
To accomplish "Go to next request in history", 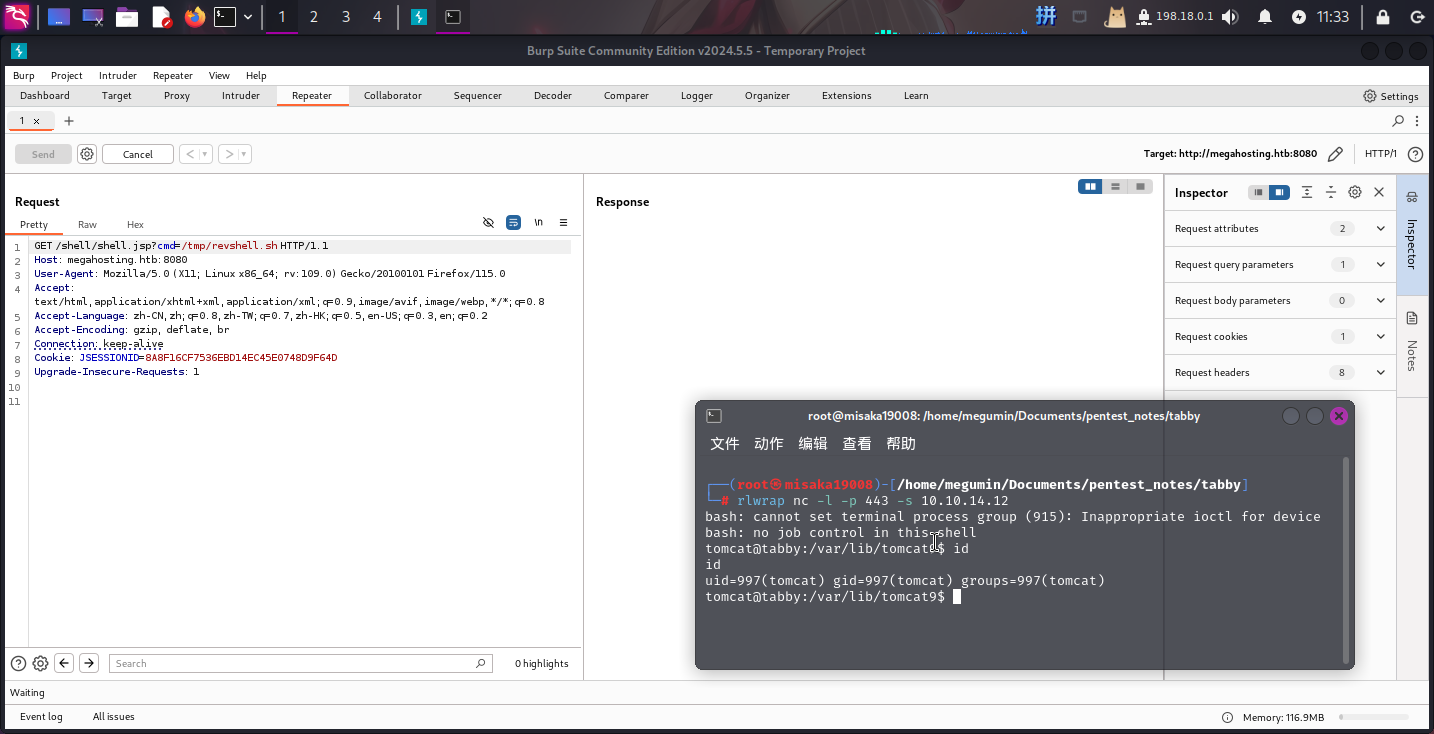I will click(229, 154).
